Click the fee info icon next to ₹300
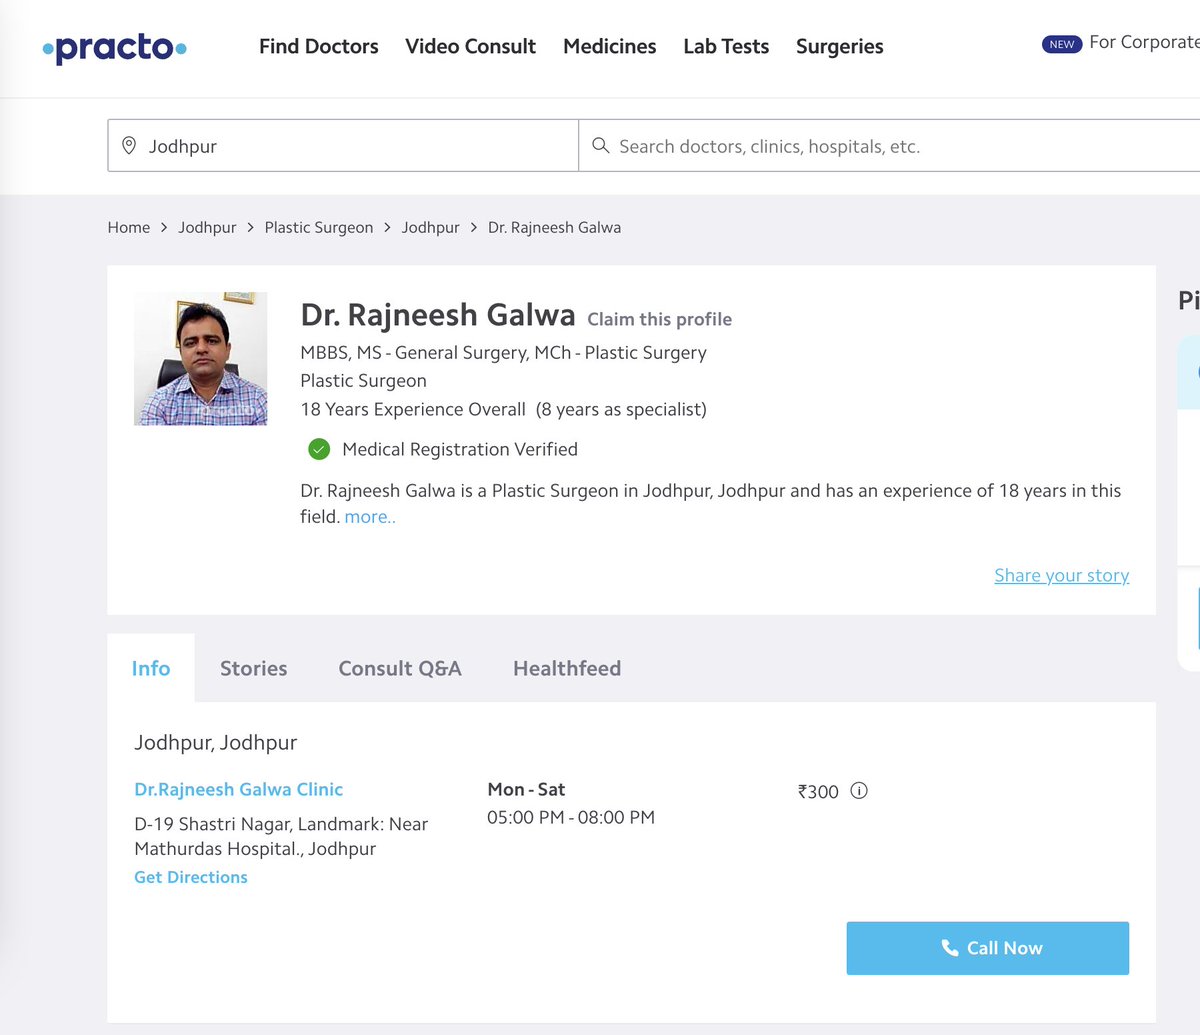The height and width of the screenshot is (1035, 1200). point(859,791)
